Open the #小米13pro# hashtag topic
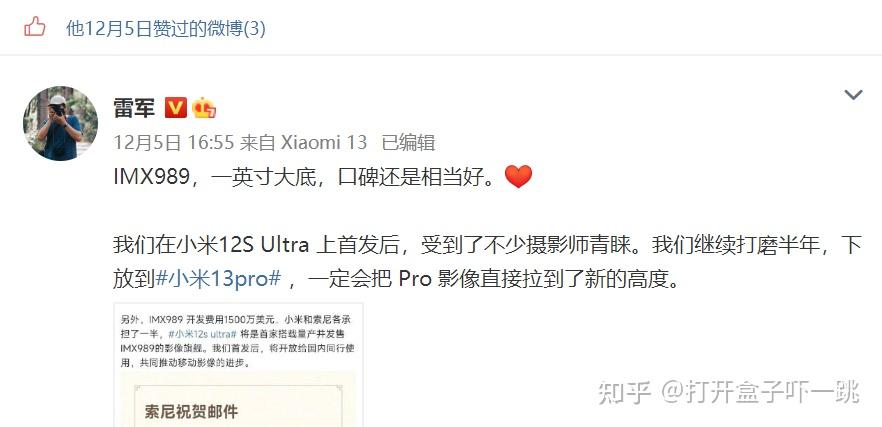 pos(218,278)
